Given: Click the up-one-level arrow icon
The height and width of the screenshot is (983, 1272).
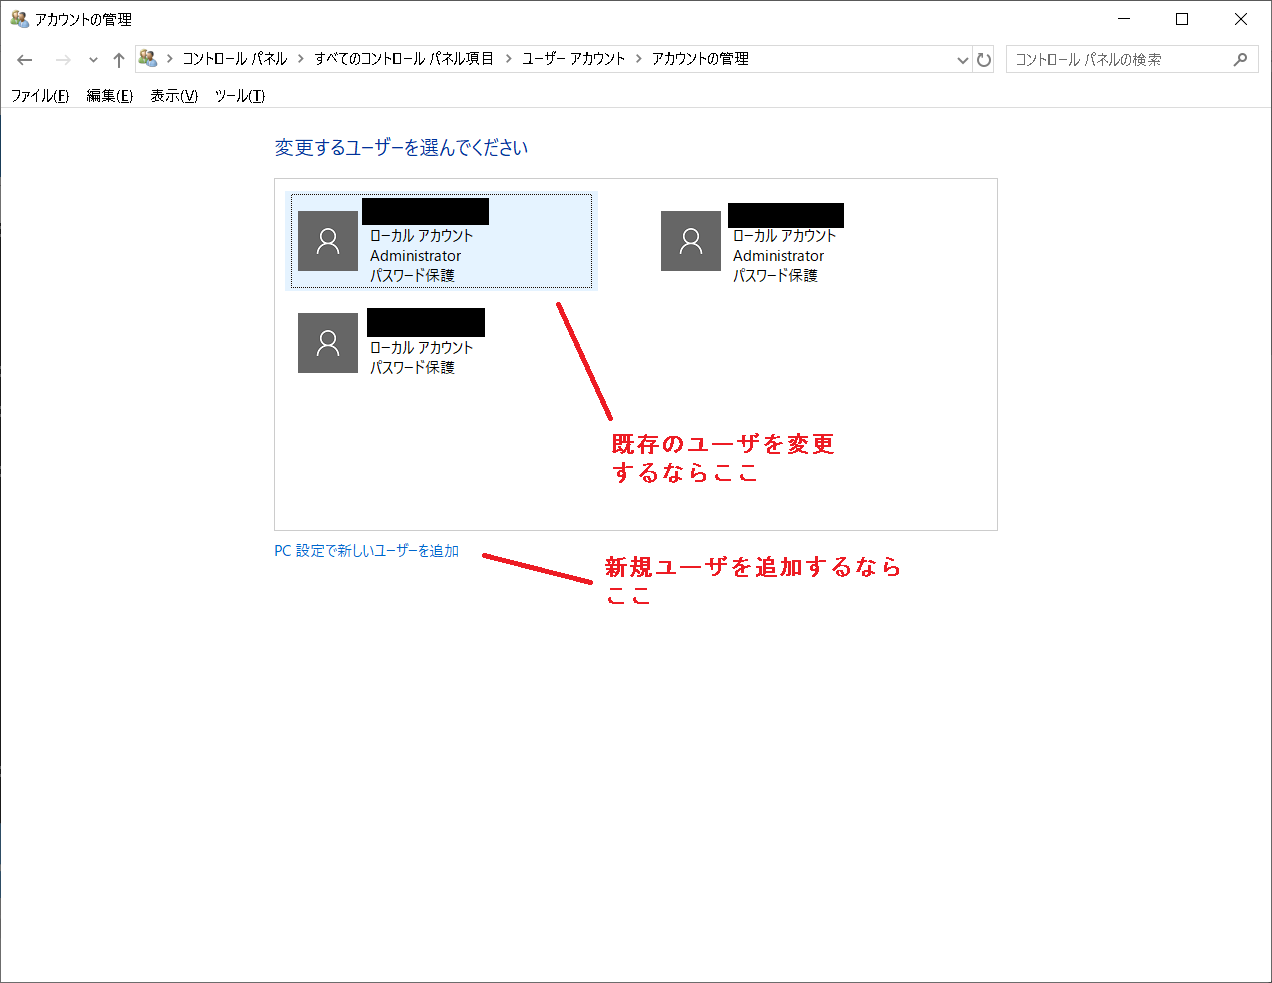Looking at the screenshot, I should click(118, 59).
